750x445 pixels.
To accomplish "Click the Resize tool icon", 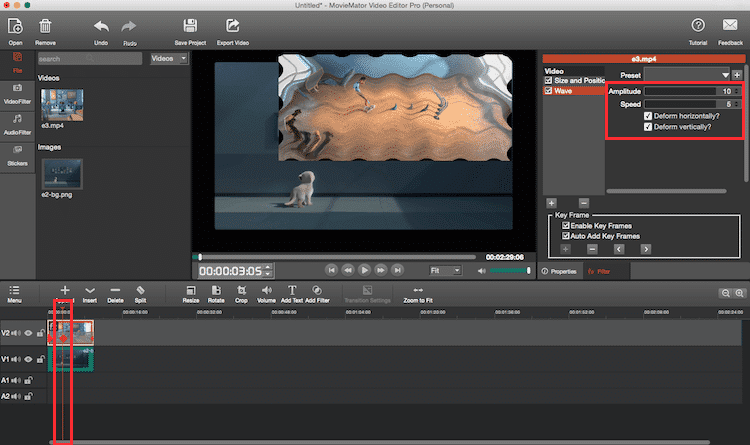I will 190,290.
